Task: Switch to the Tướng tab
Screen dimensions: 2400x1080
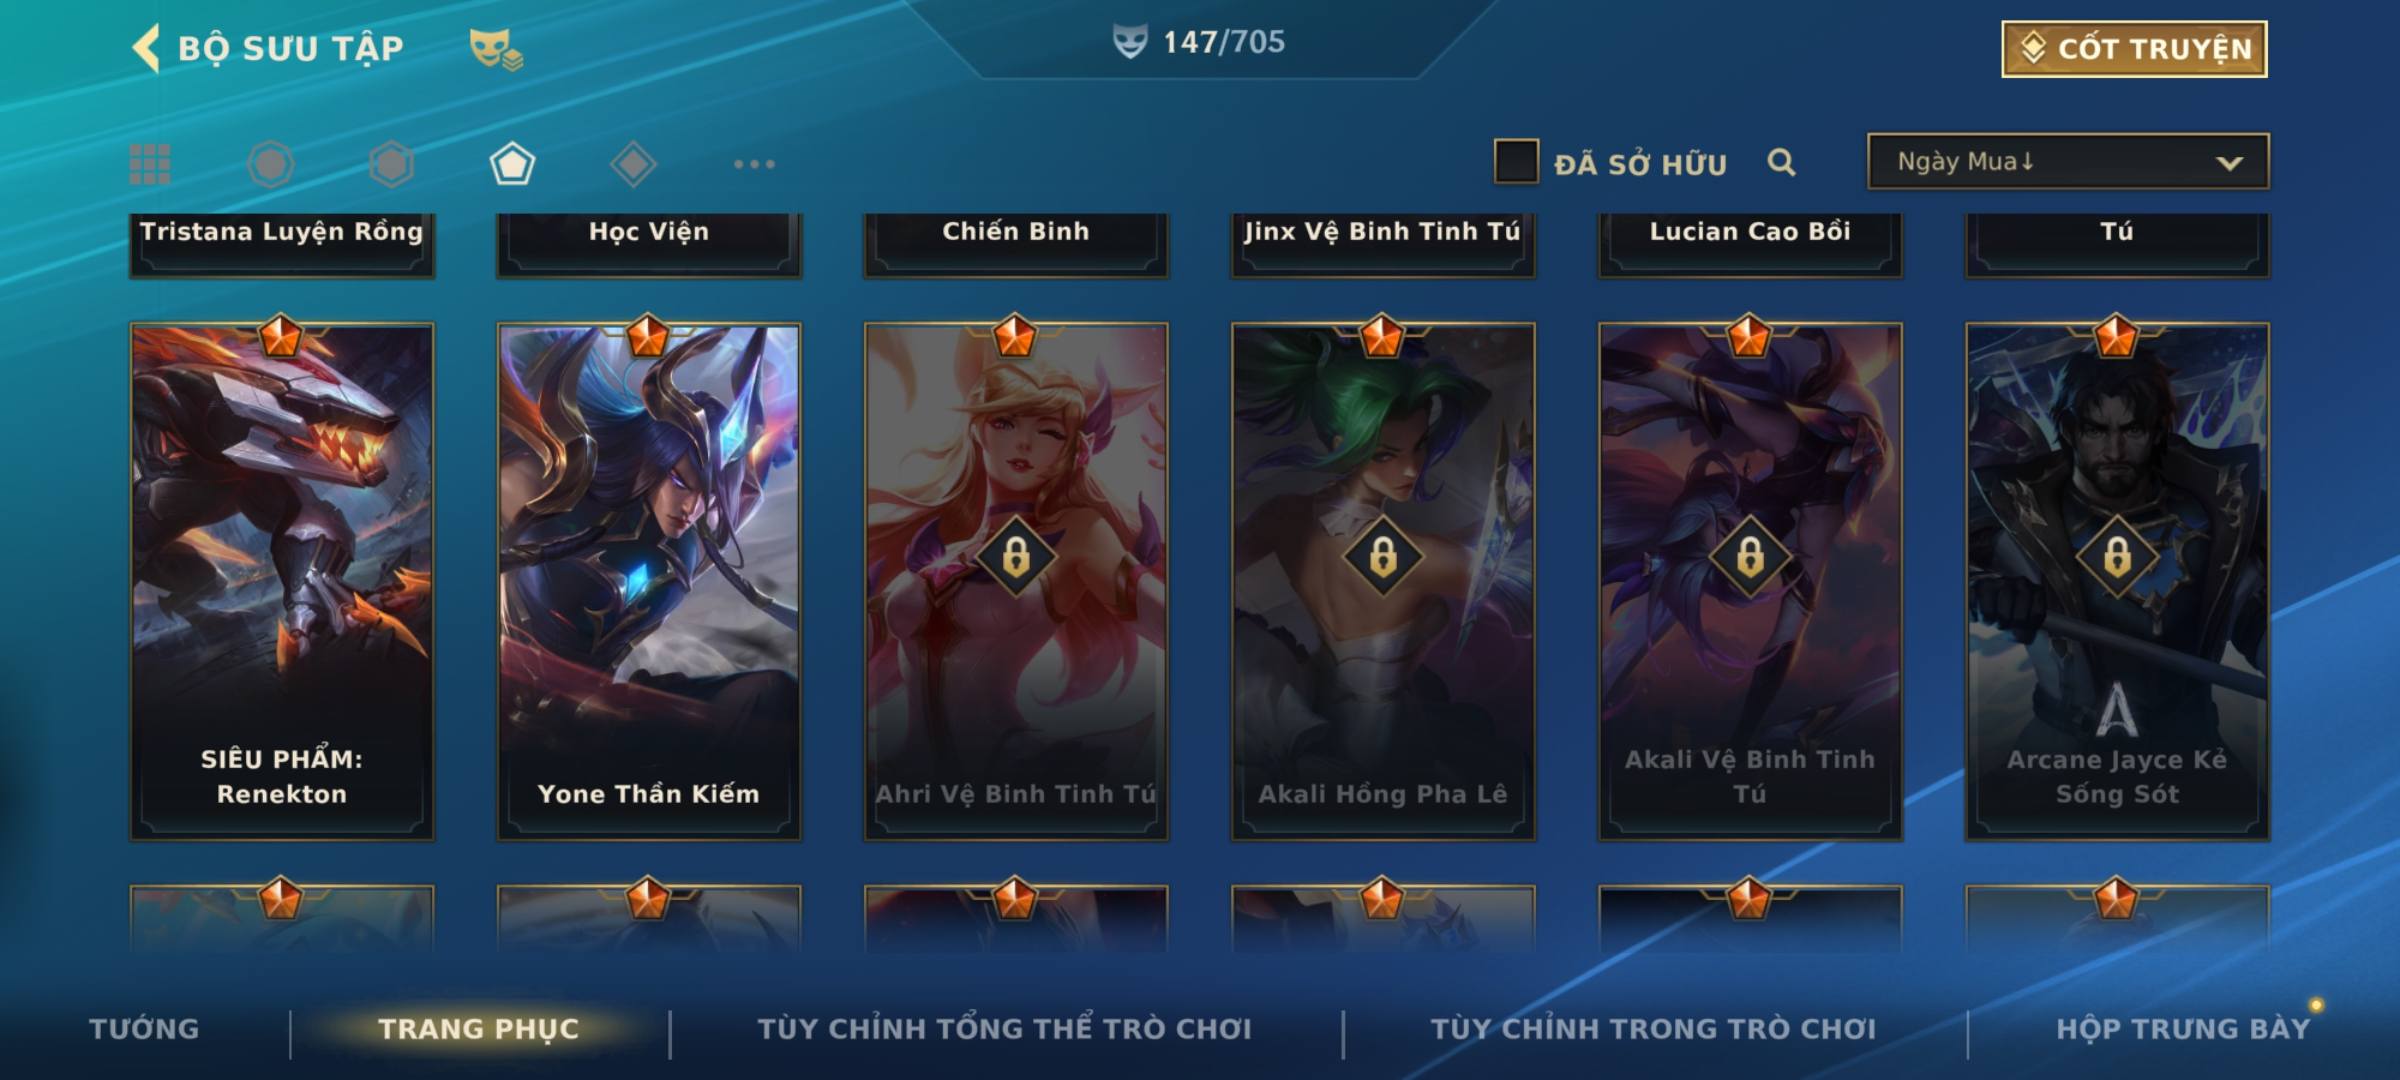Action: (144, 1029)
